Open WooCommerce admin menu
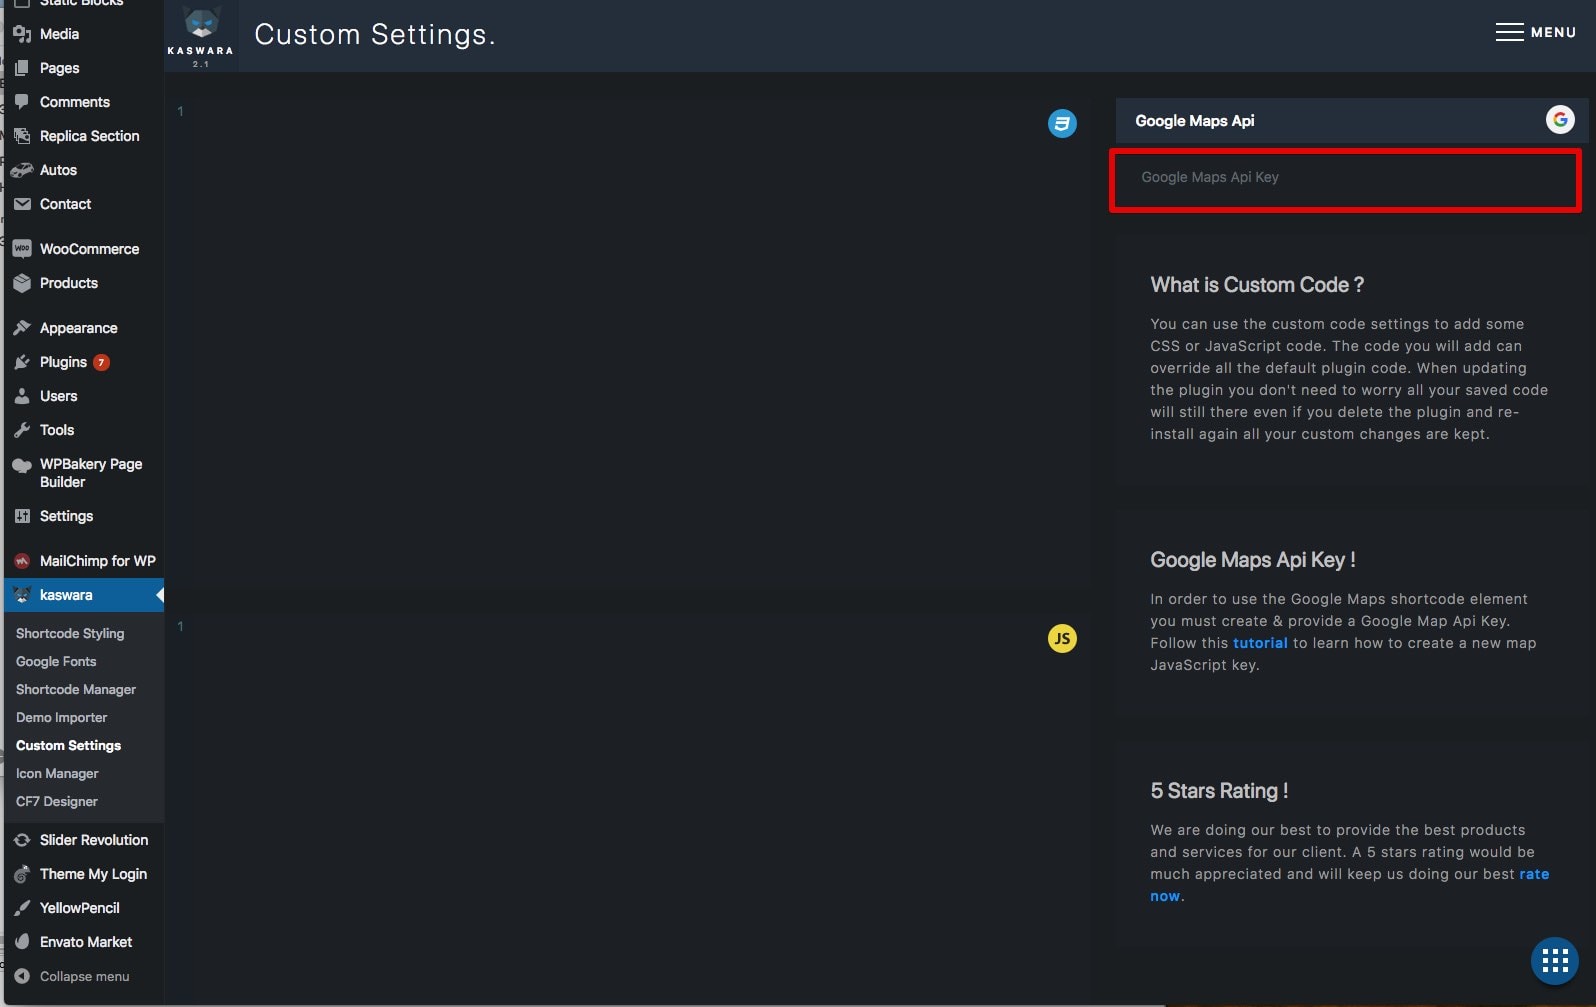The height and width of the screenshot is (1007, 1596). coord(84,249)
